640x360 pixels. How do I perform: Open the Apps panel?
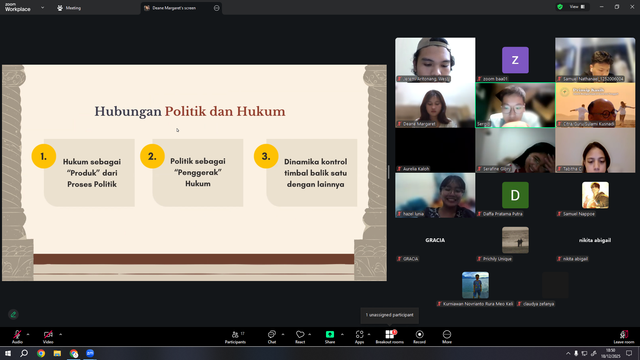point(359,336)
